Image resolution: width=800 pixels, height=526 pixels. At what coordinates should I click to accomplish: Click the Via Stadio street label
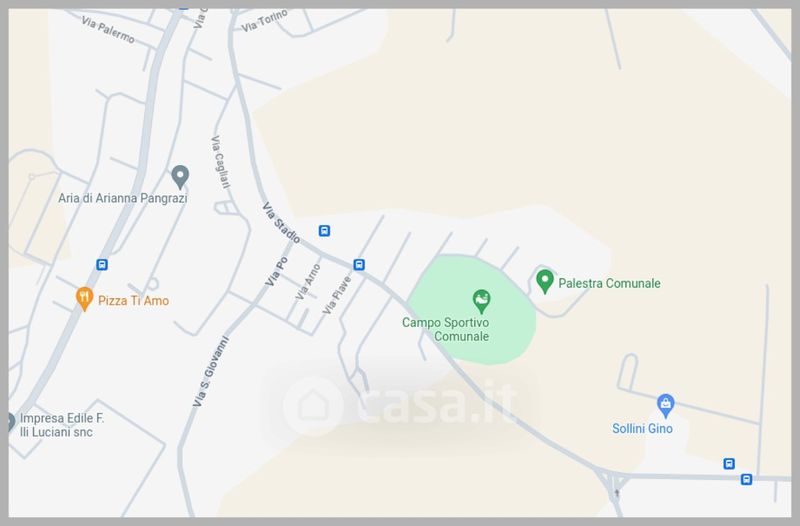[x=281, y=222]
